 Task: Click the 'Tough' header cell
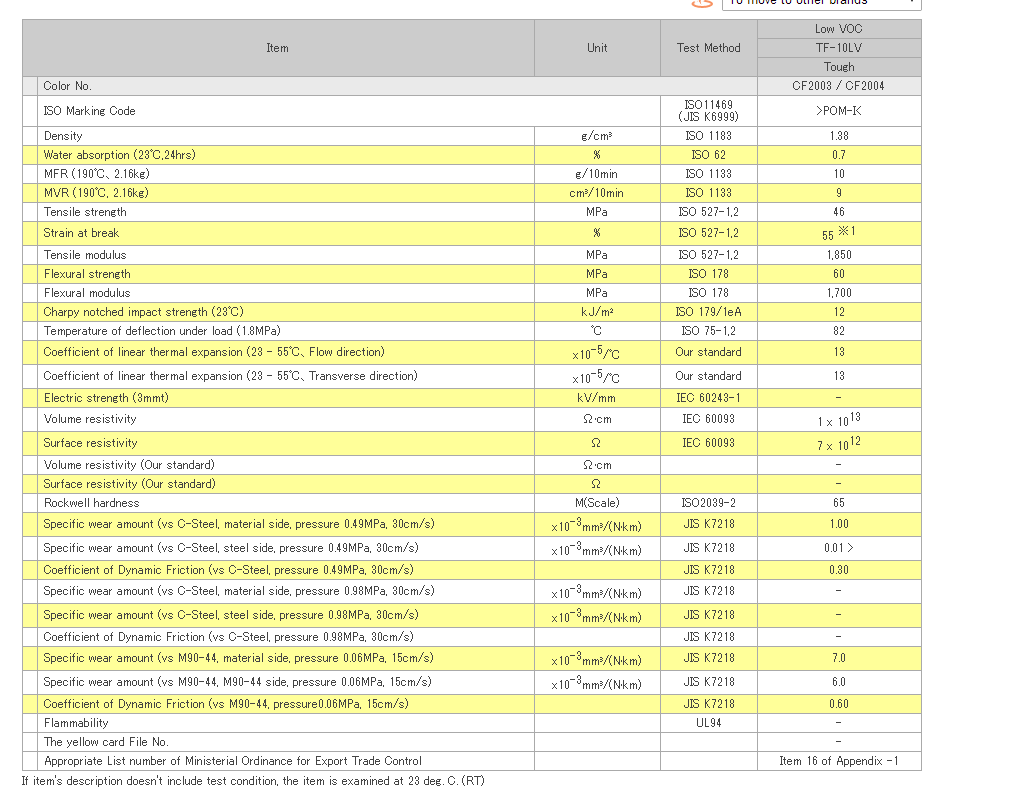coord(839,67)
